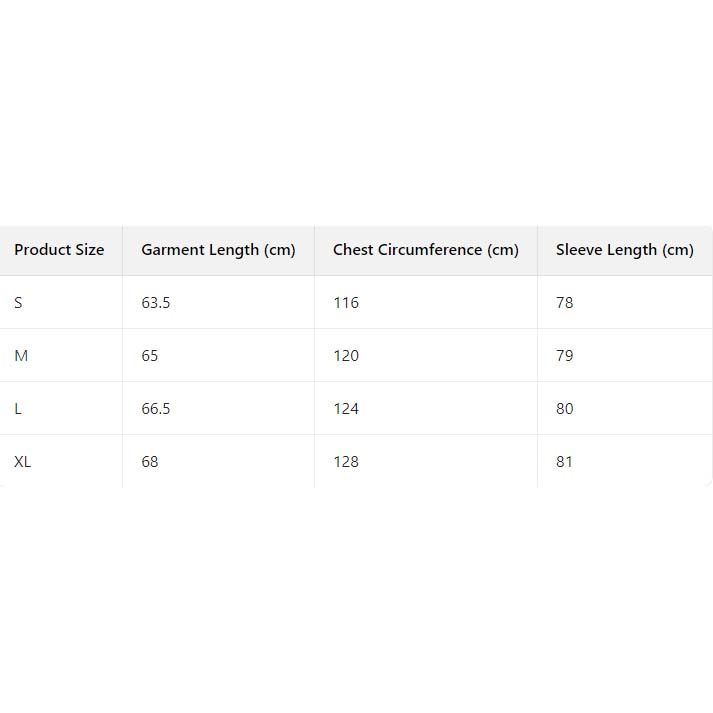This screenshot has width=713, height=713.
Task: Select the Garment Length (cm) header
Action: coord(218,250)
